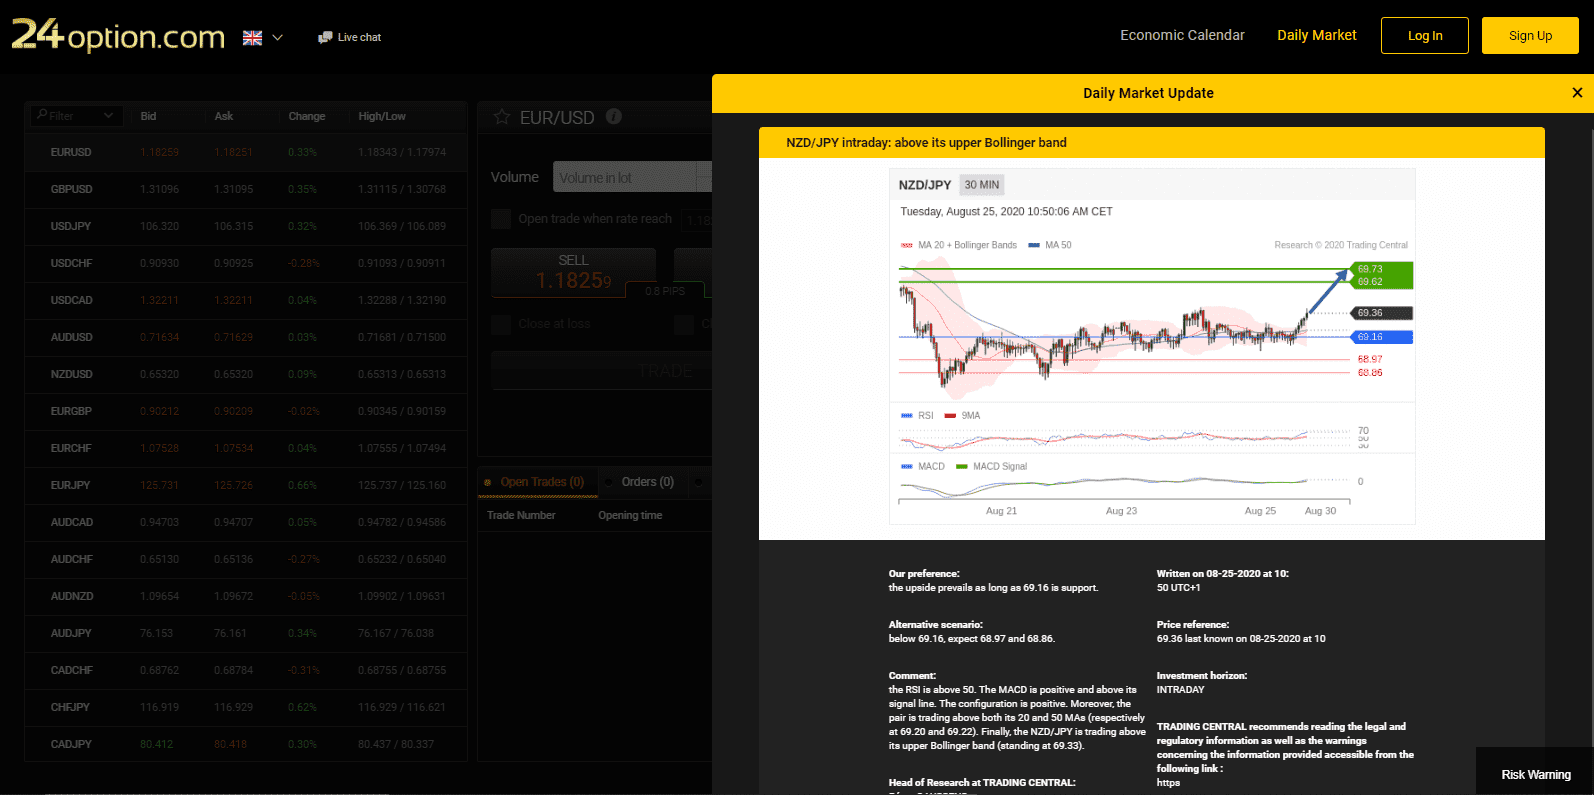
Task: Select the EURUSD row
Action: [246, 152]
